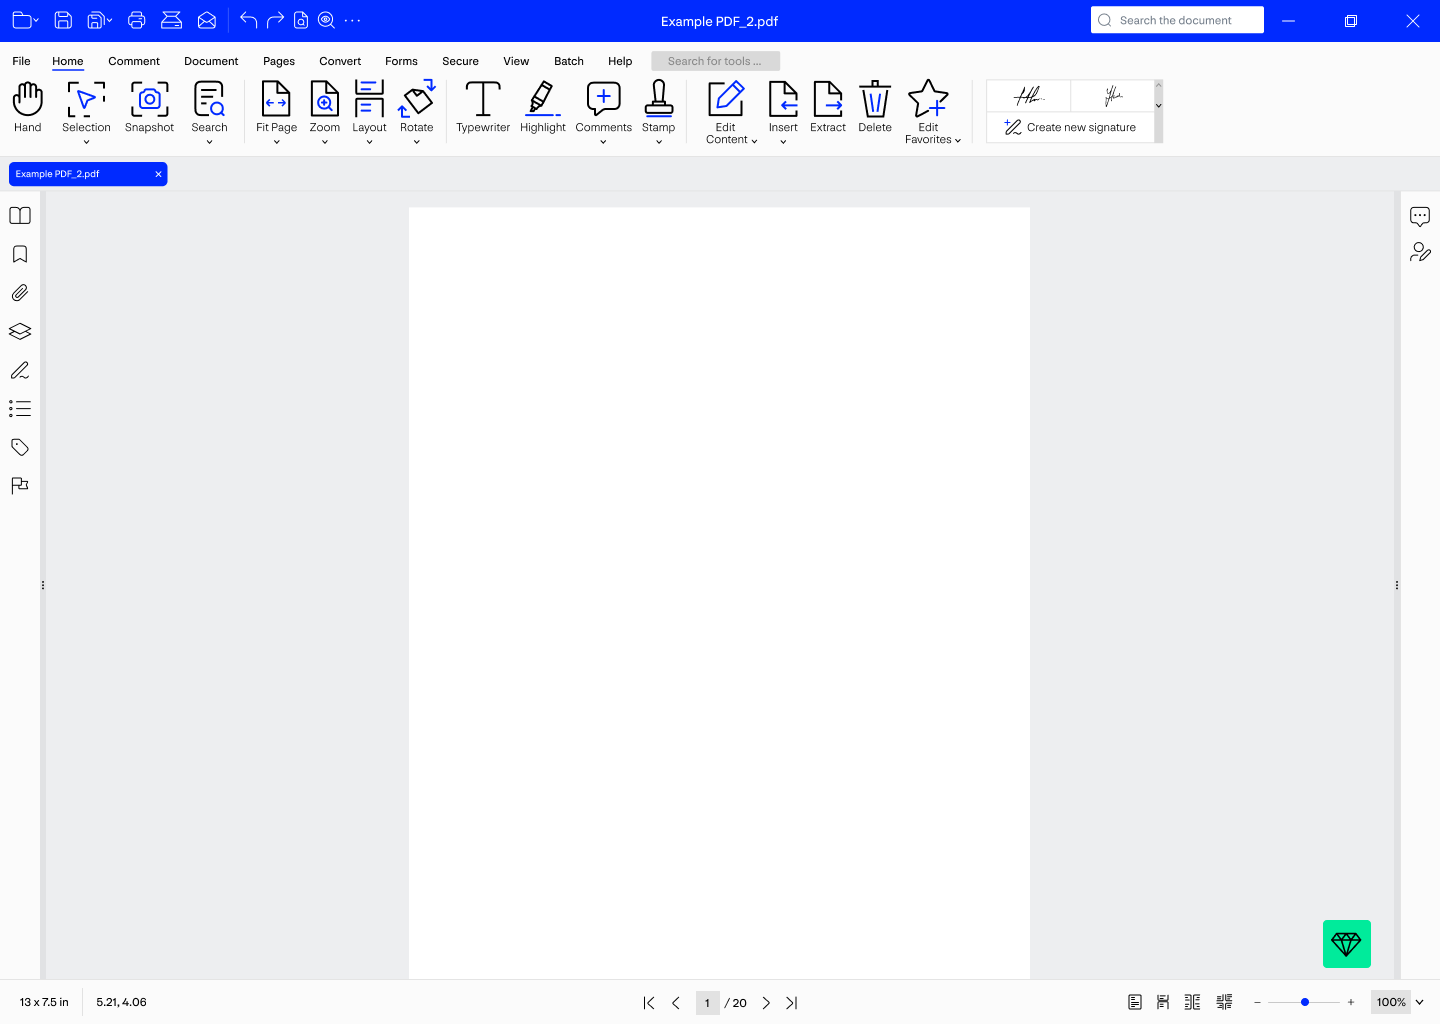Screen dimensions: 1440x1024
Task: Expand the Edit Content dropdown
Action: click(754, 141)
